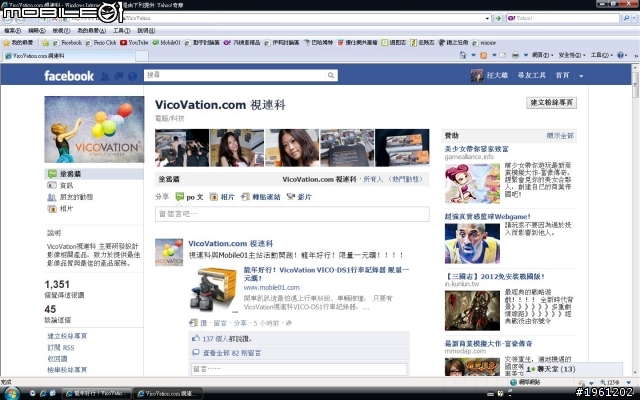Image resolution: width=640 pixels, height=400 pixels.
Task: Choose po 文 share option
Action: 189,197
